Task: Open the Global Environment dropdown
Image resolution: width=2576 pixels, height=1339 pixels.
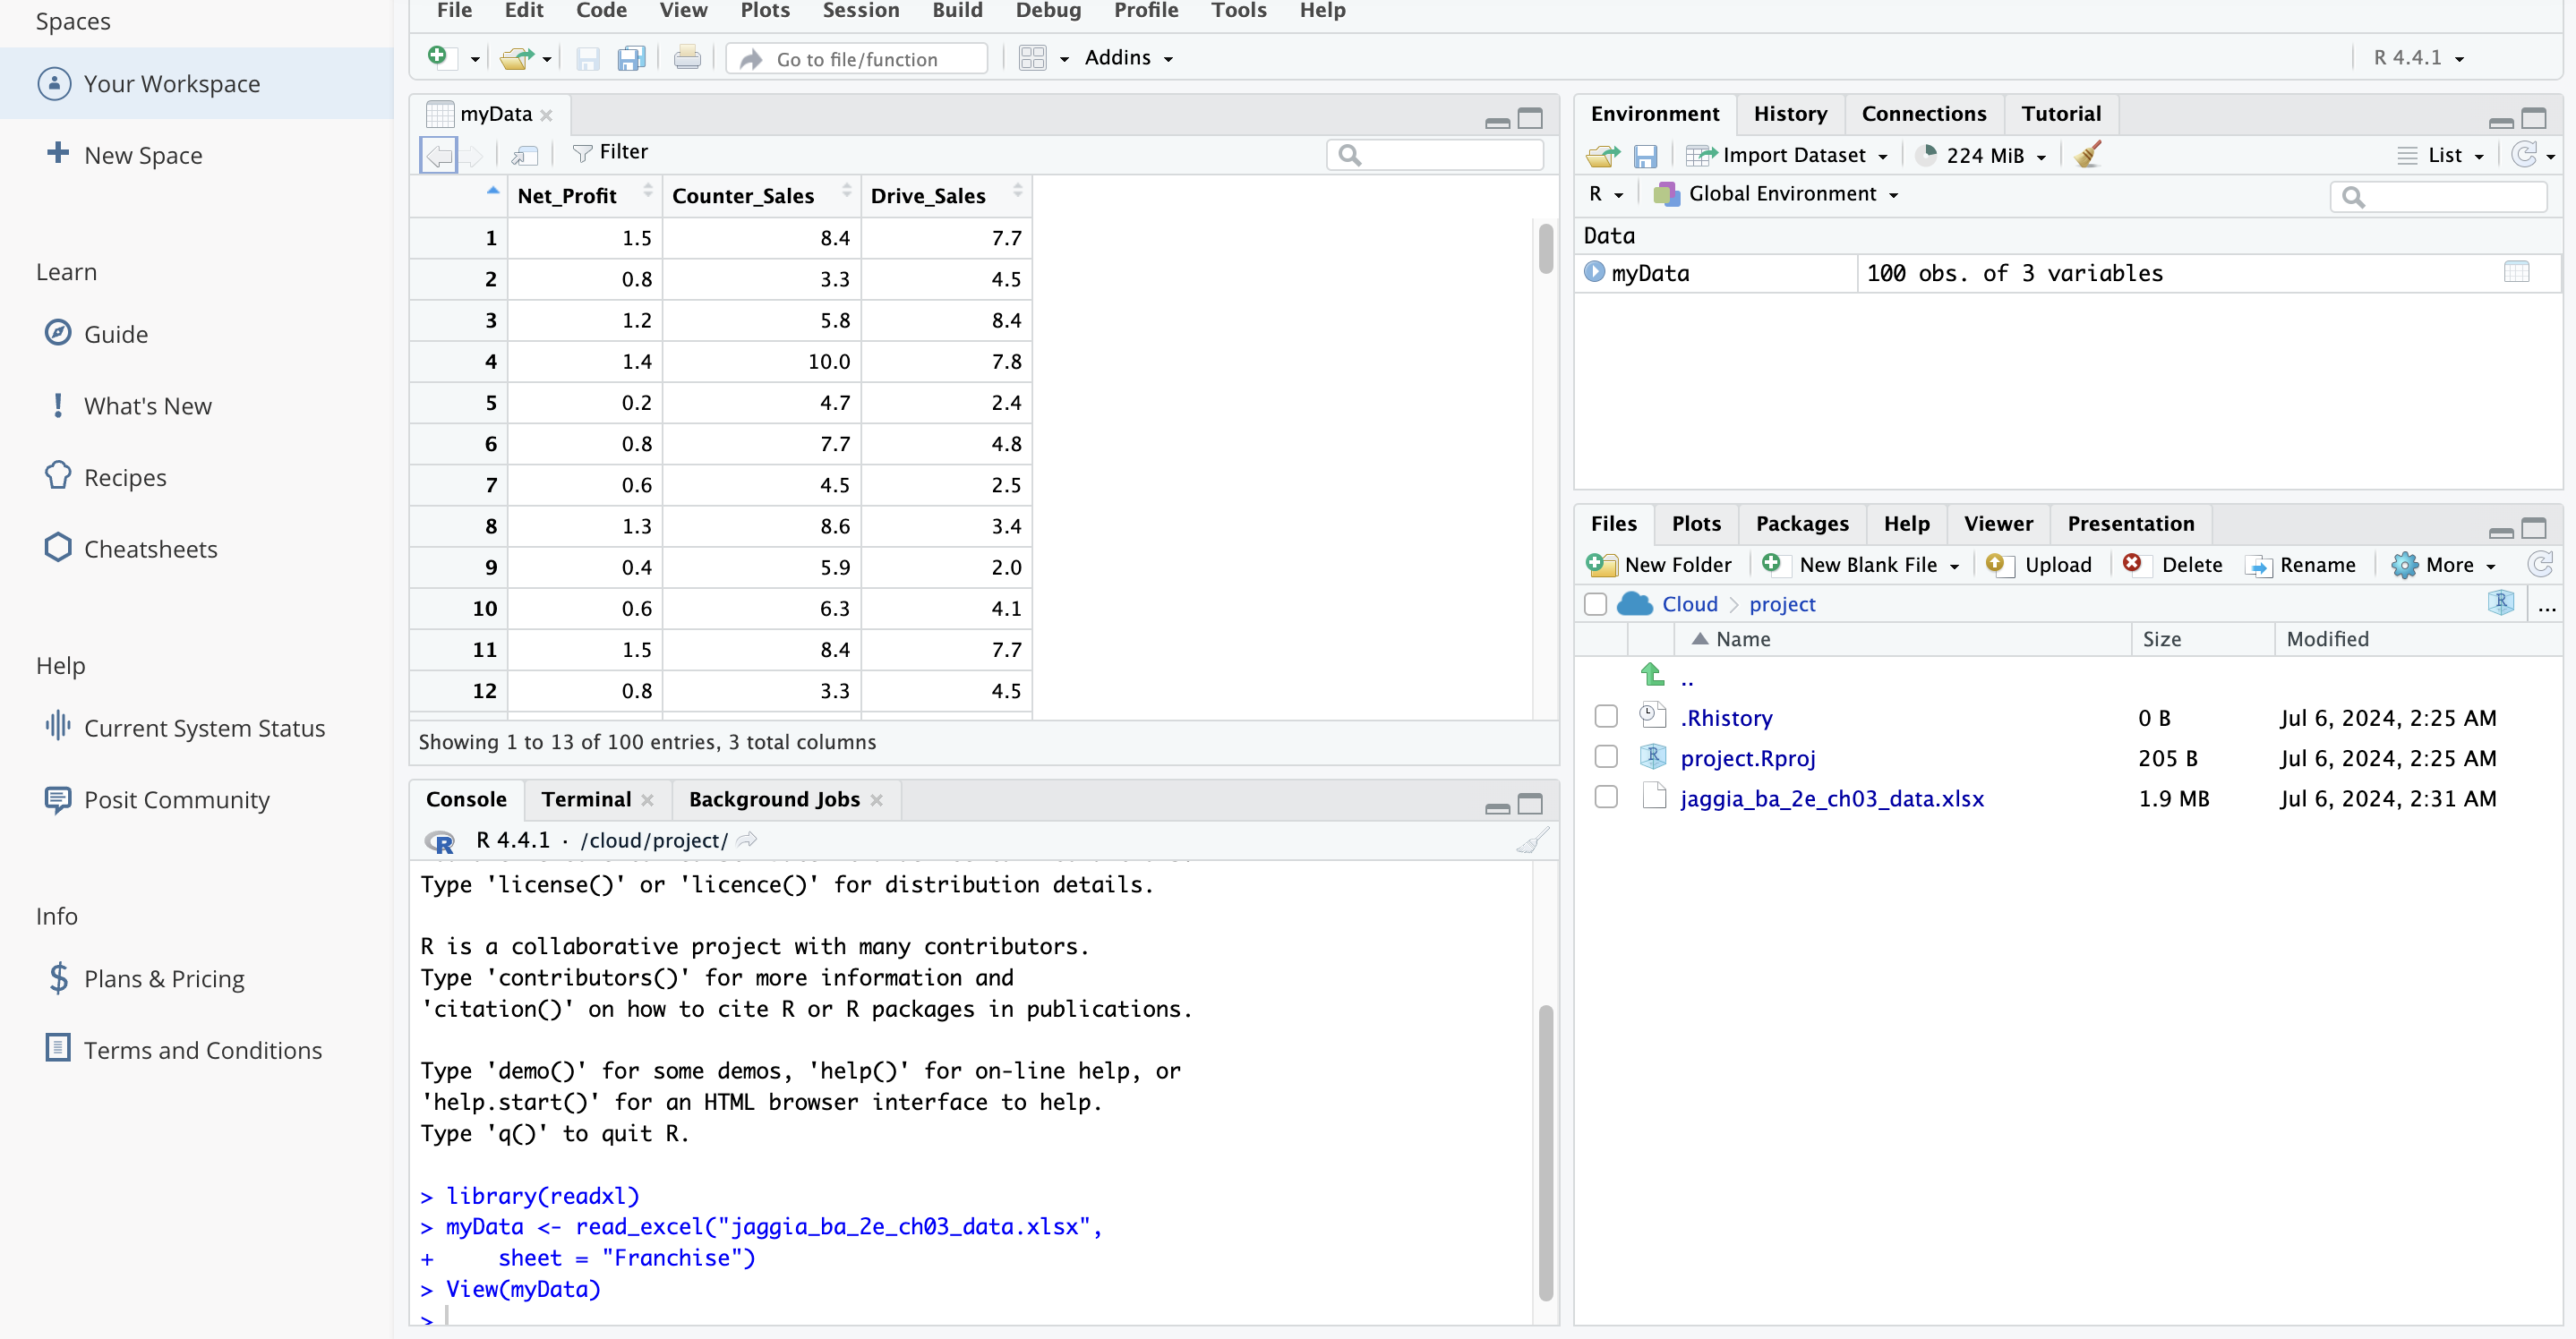Action: (1776, 194)
